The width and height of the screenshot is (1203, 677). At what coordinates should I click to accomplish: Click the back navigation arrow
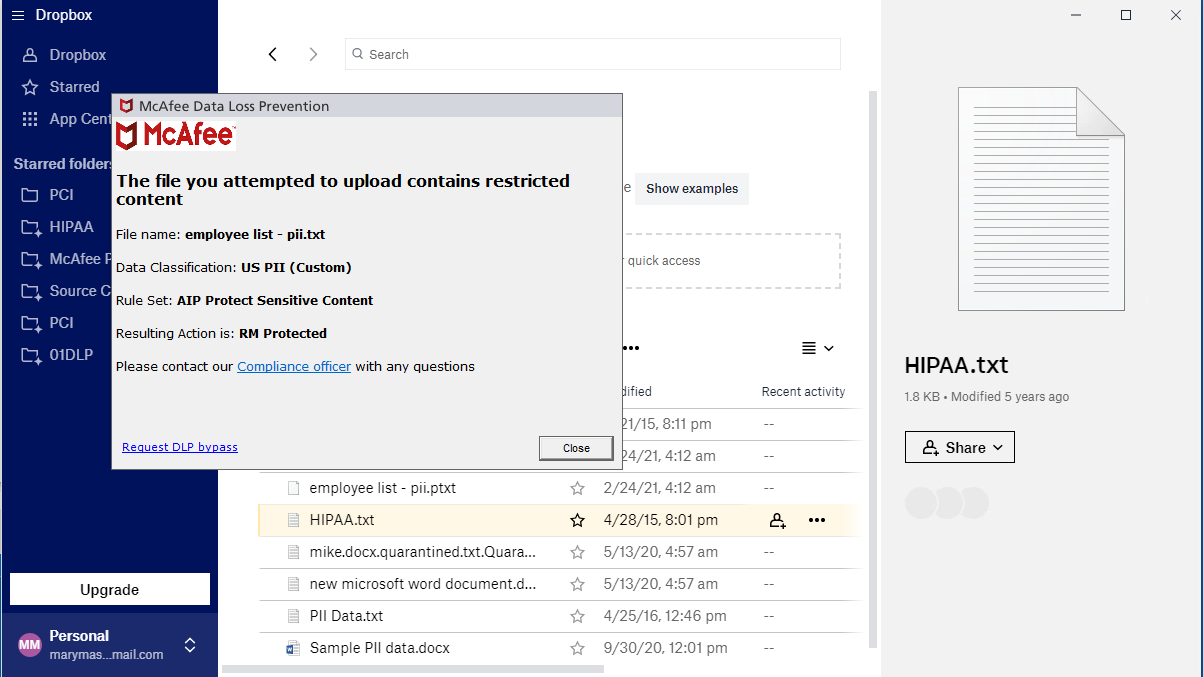pos(273,54)
